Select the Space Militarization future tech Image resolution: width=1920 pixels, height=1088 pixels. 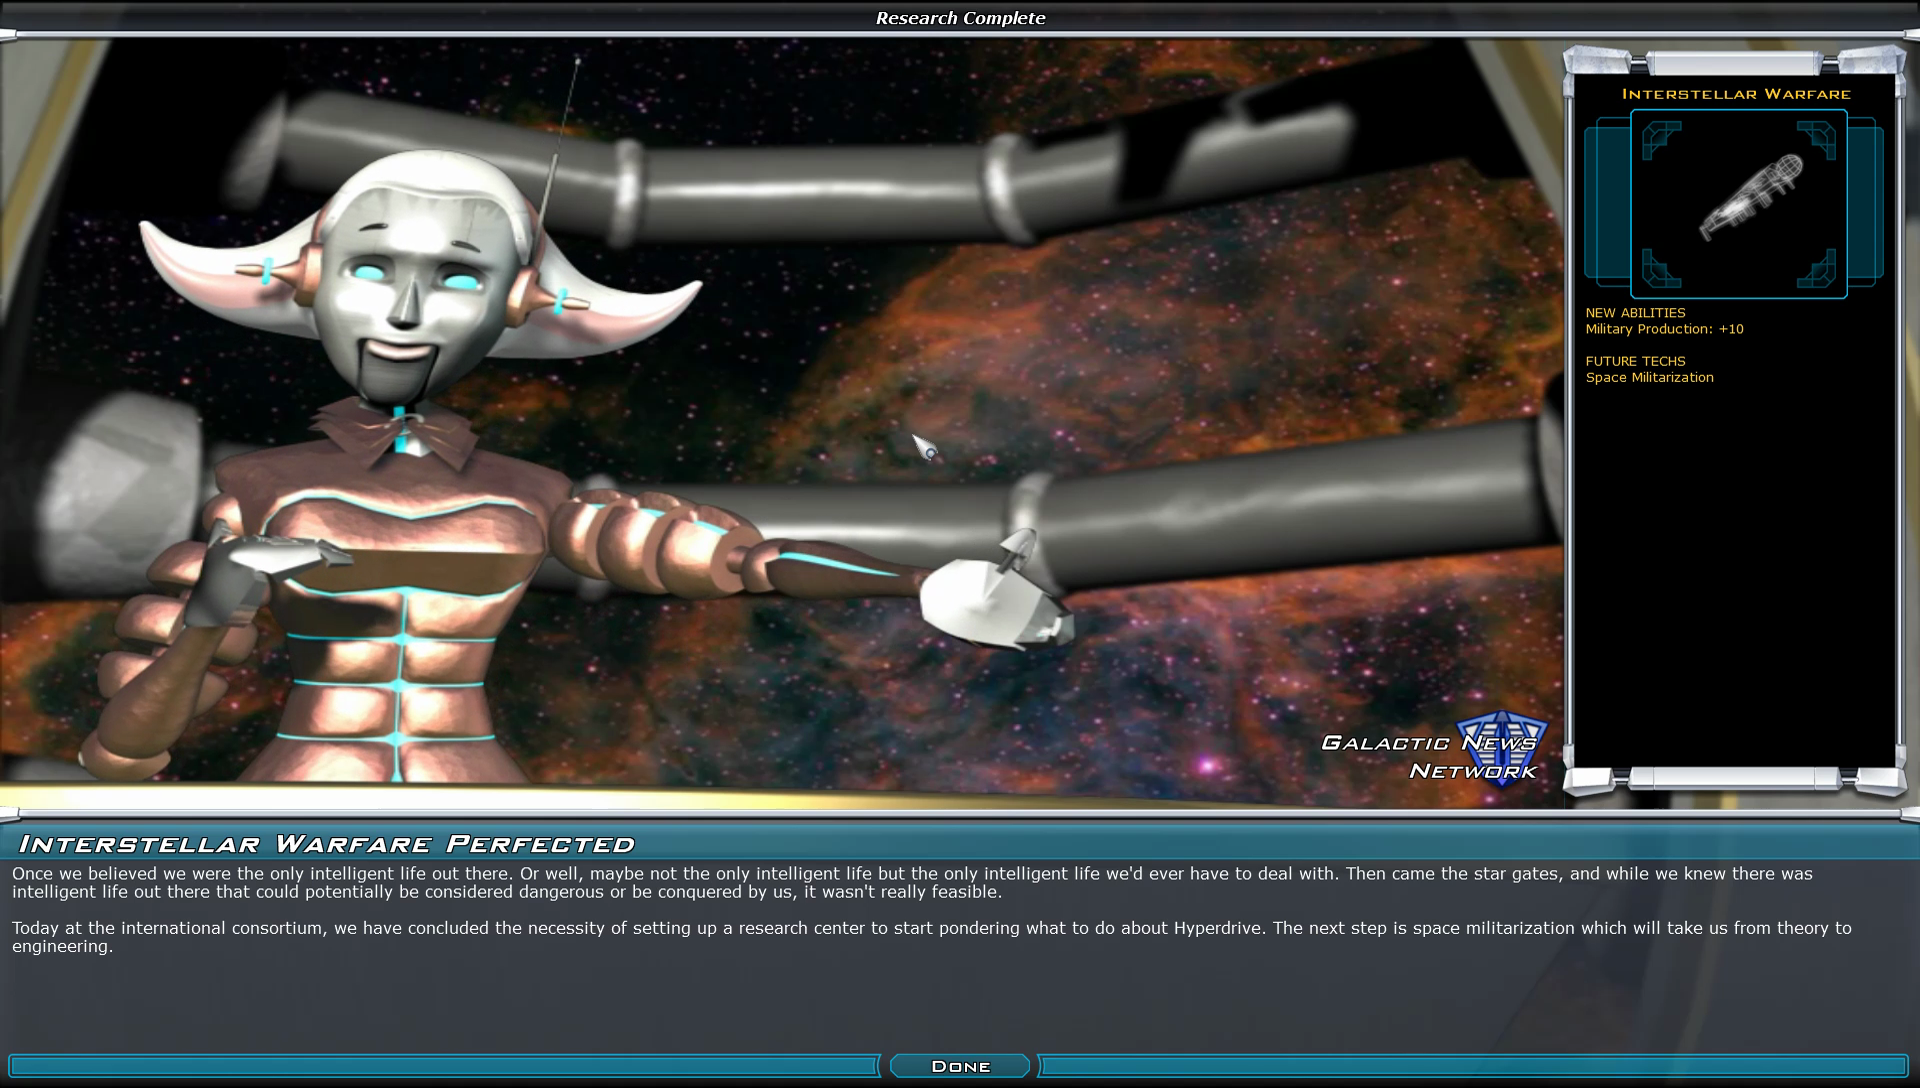[1649, 377]
